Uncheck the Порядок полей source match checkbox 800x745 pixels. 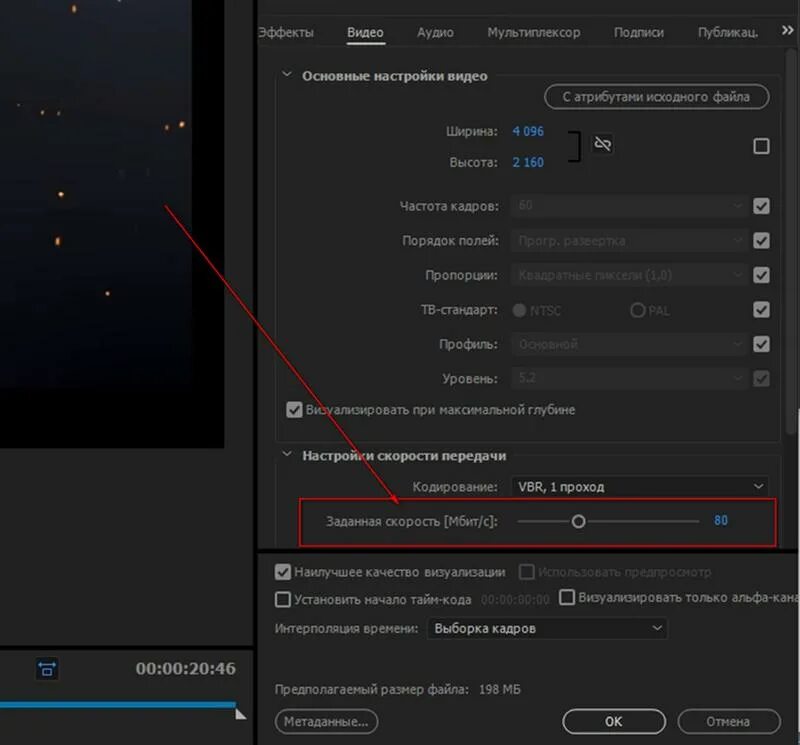coord(761,240)
